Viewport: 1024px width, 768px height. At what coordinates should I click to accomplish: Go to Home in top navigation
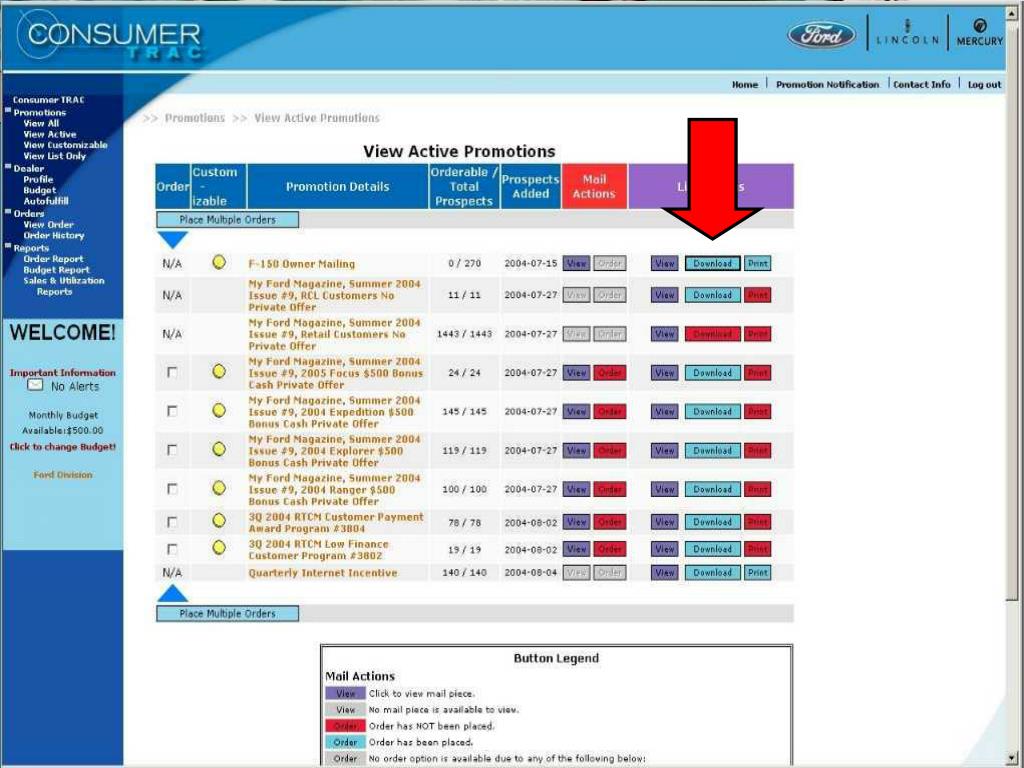point(745,85)
